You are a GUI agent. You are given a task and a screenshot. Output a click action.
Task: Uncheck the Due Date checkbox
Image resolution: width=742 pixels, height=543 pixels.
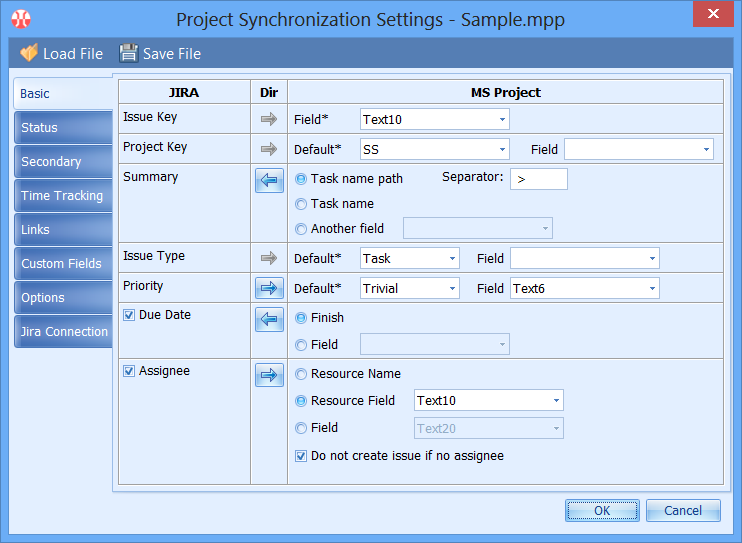point(129,315)
